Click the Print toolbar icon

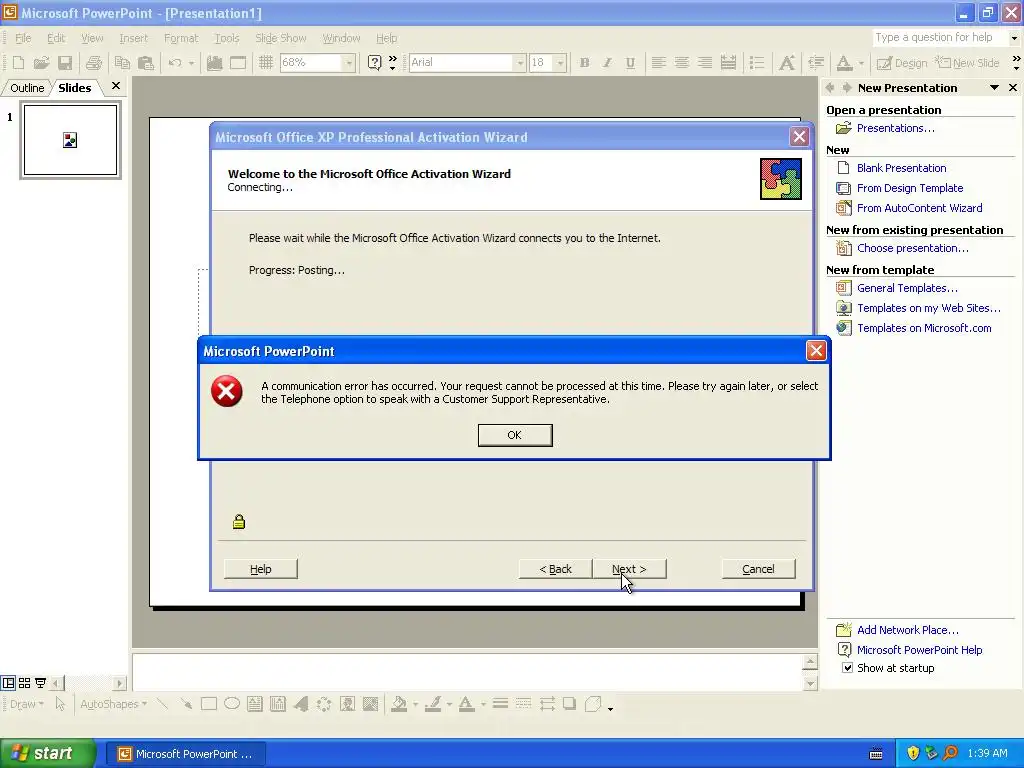click(94, 63)
